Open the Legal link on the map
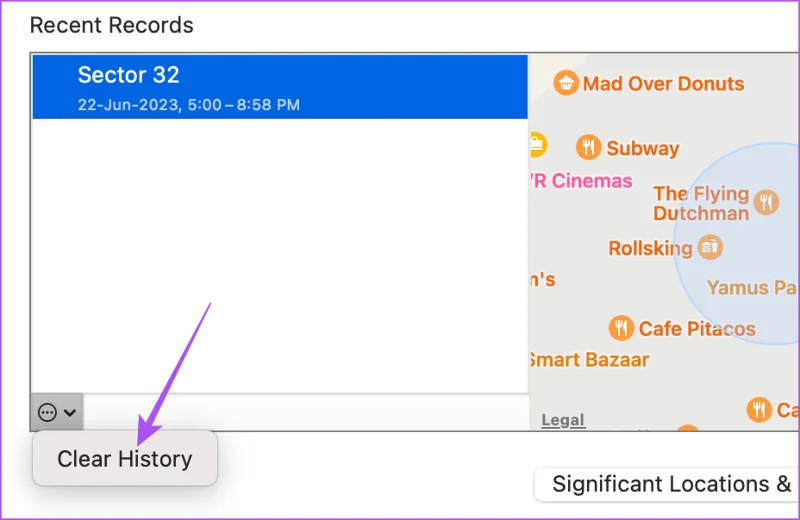Screen dimensions: 800x520 click(563, 420)
